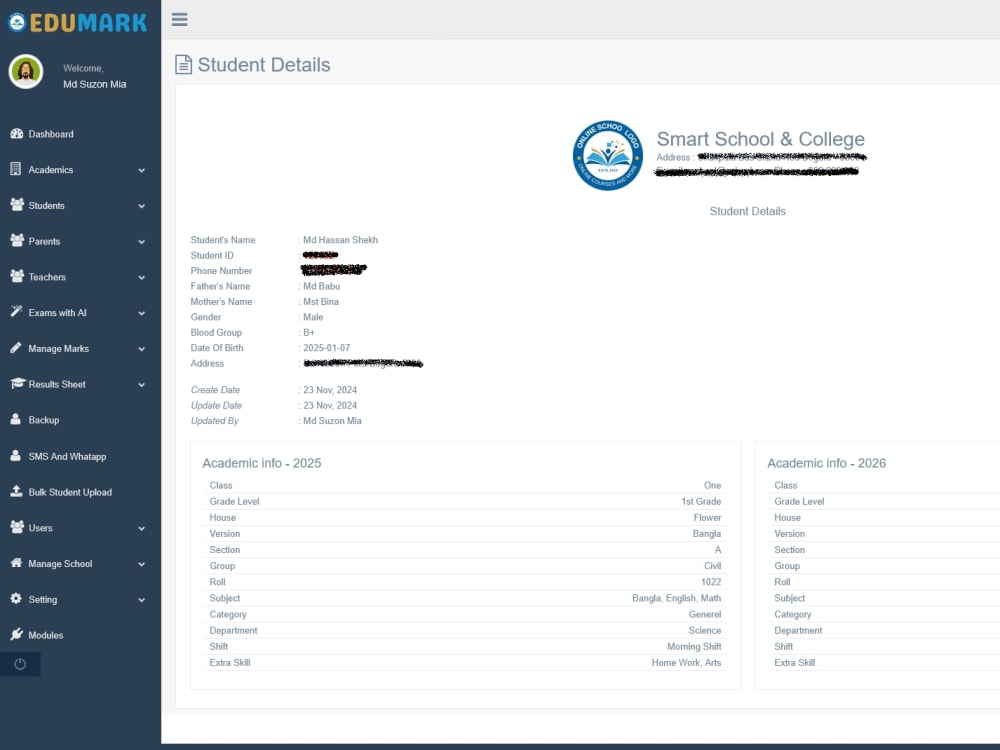
Task: Click group value Civil
Action: 712,566
